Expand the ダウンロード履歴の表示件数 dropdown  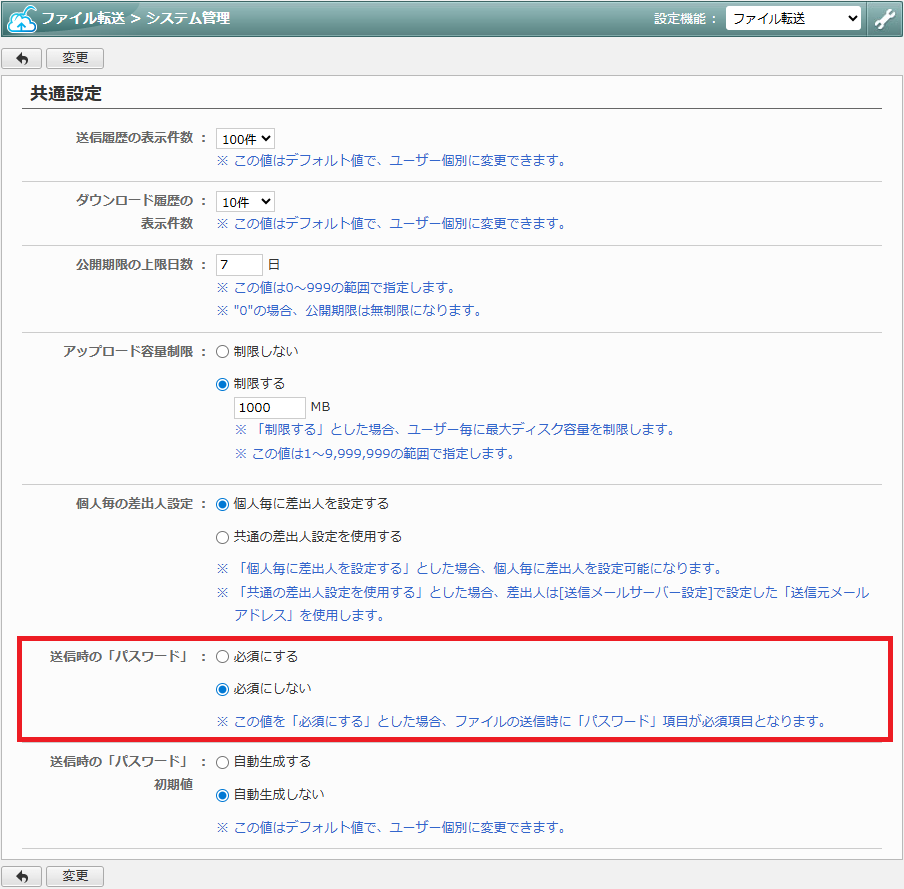point(245,202)
